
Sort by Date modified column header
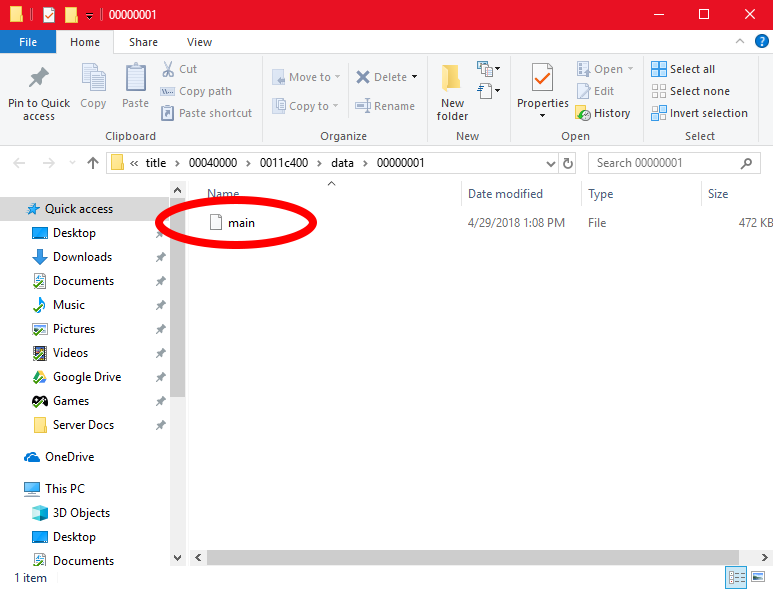pyautogui.click(x=505, y=194)
